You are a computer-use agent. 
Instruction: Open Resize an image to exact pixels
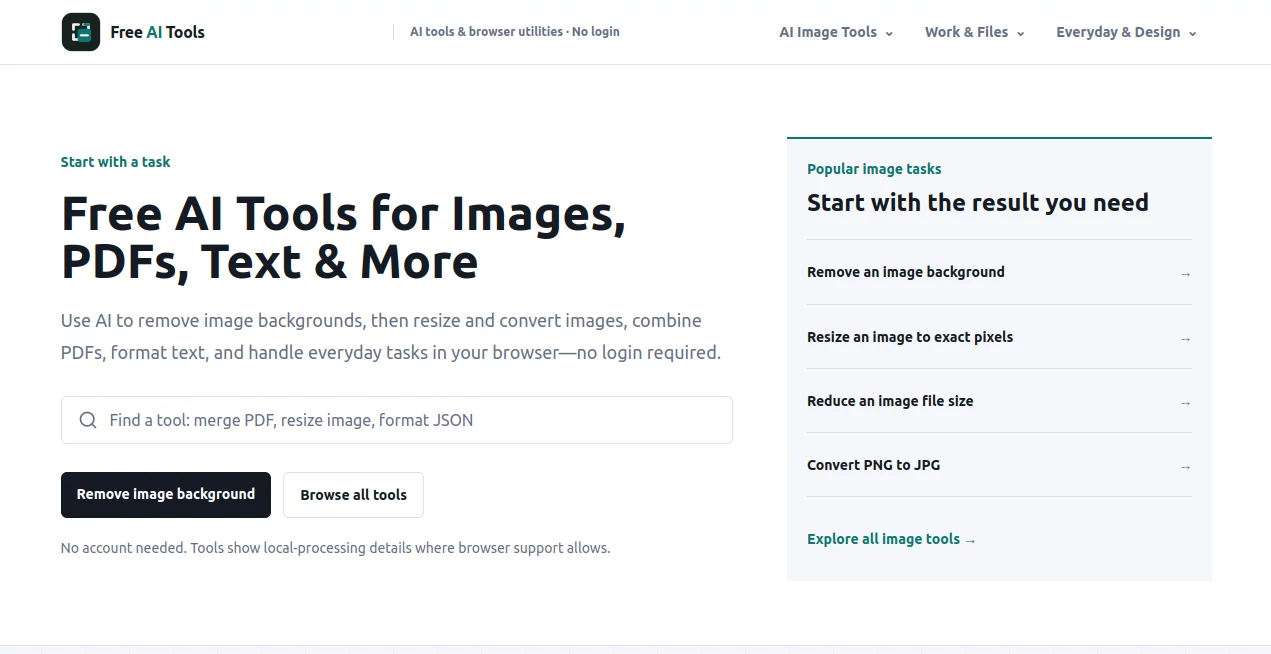[x=999, y=337]
